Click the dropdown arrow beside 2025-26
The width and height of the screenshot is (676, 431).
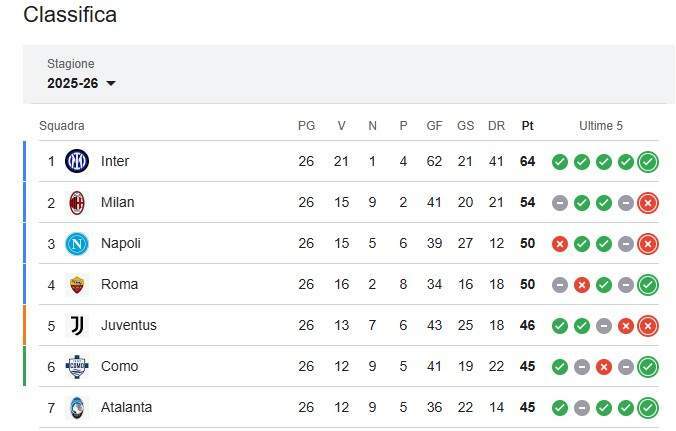coord(111,83)
